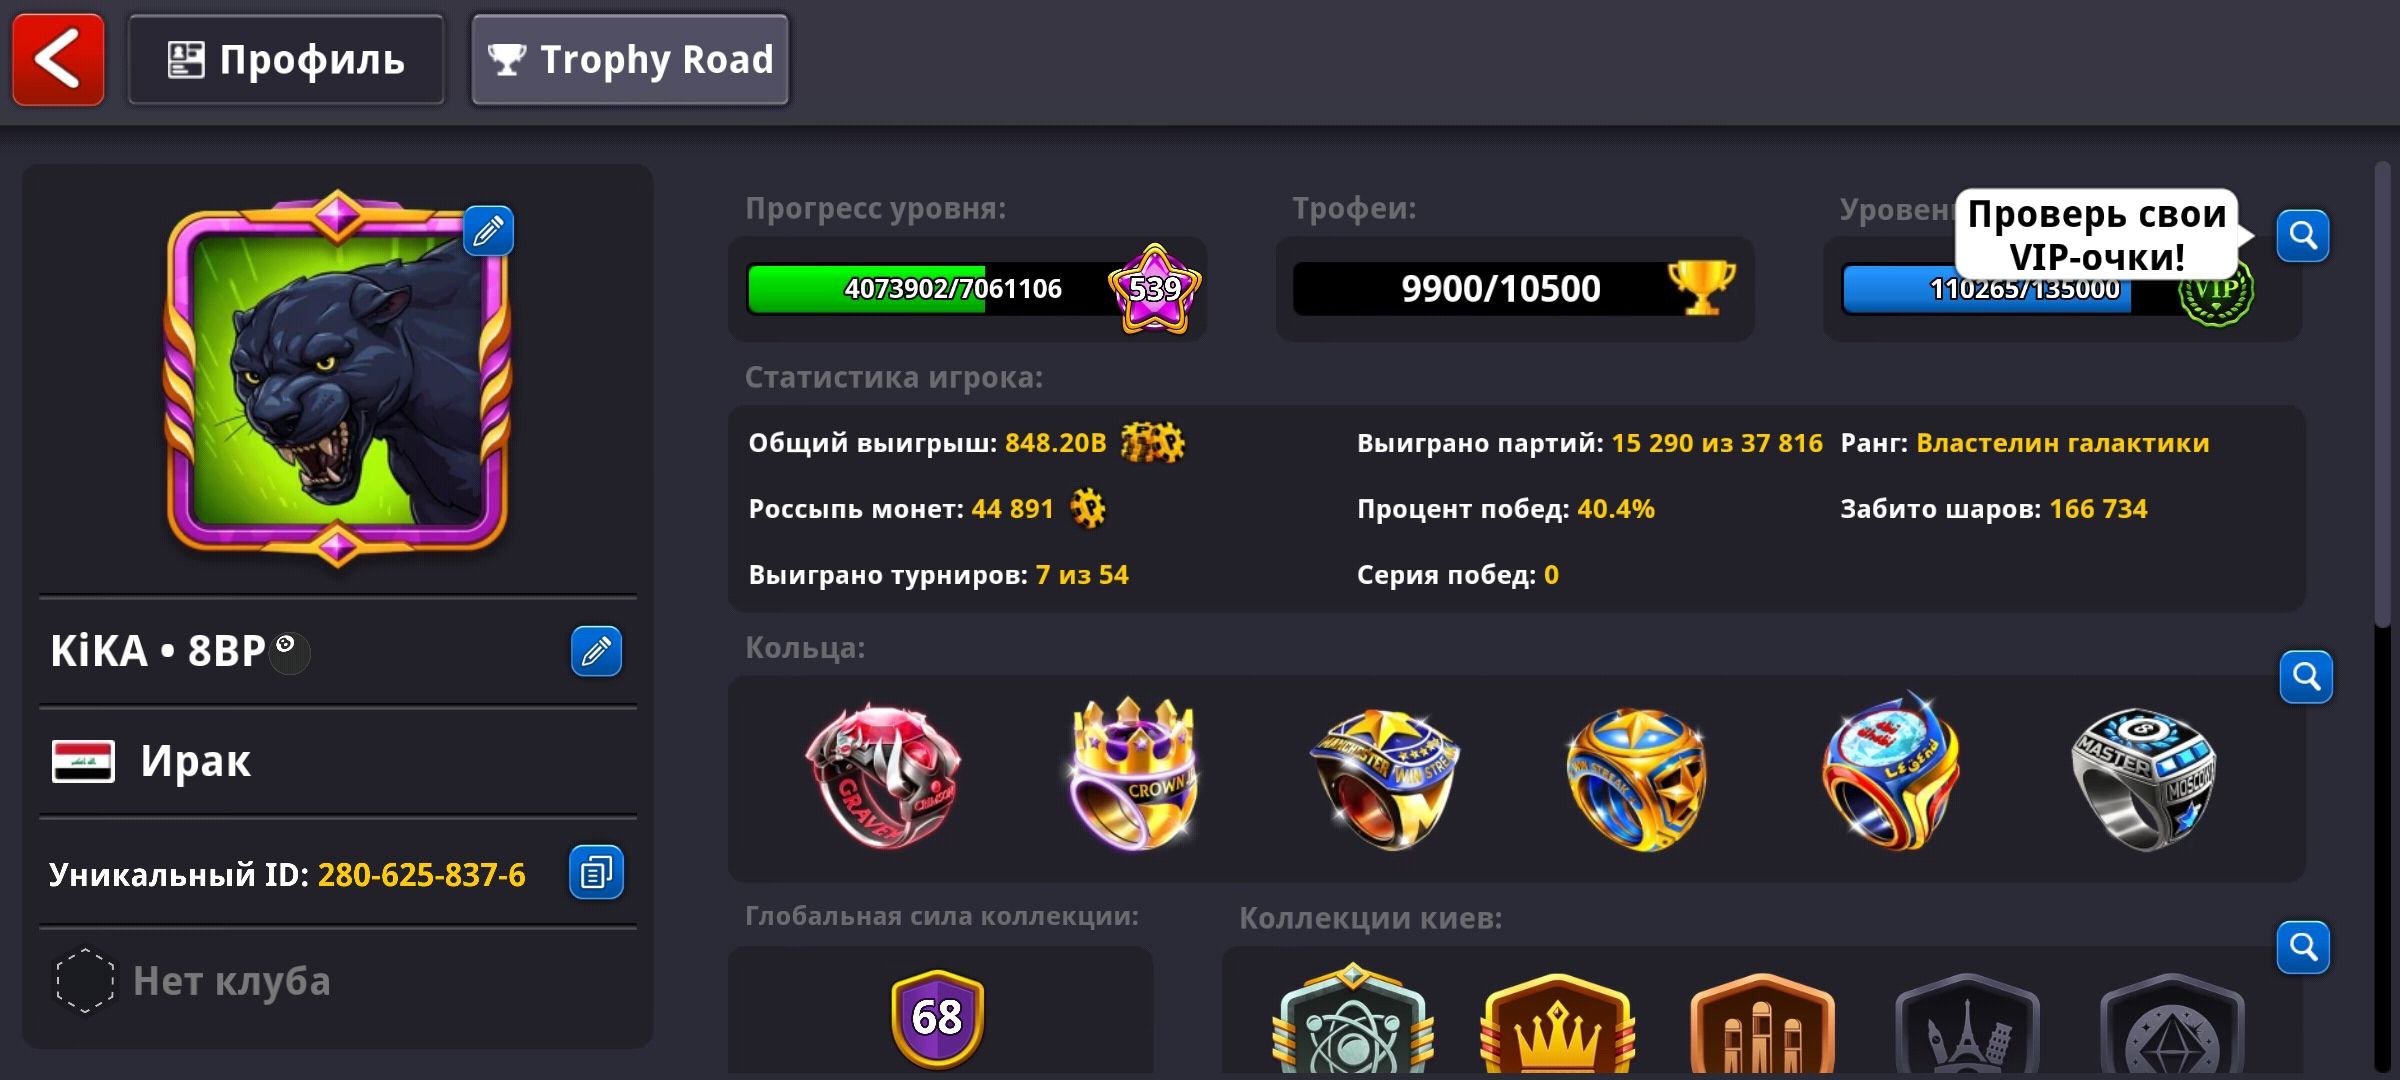This screenshot has height=1080, width=2400.
Task: Click the trophies progress bar 9900/10500
Action: (1513, 289)
